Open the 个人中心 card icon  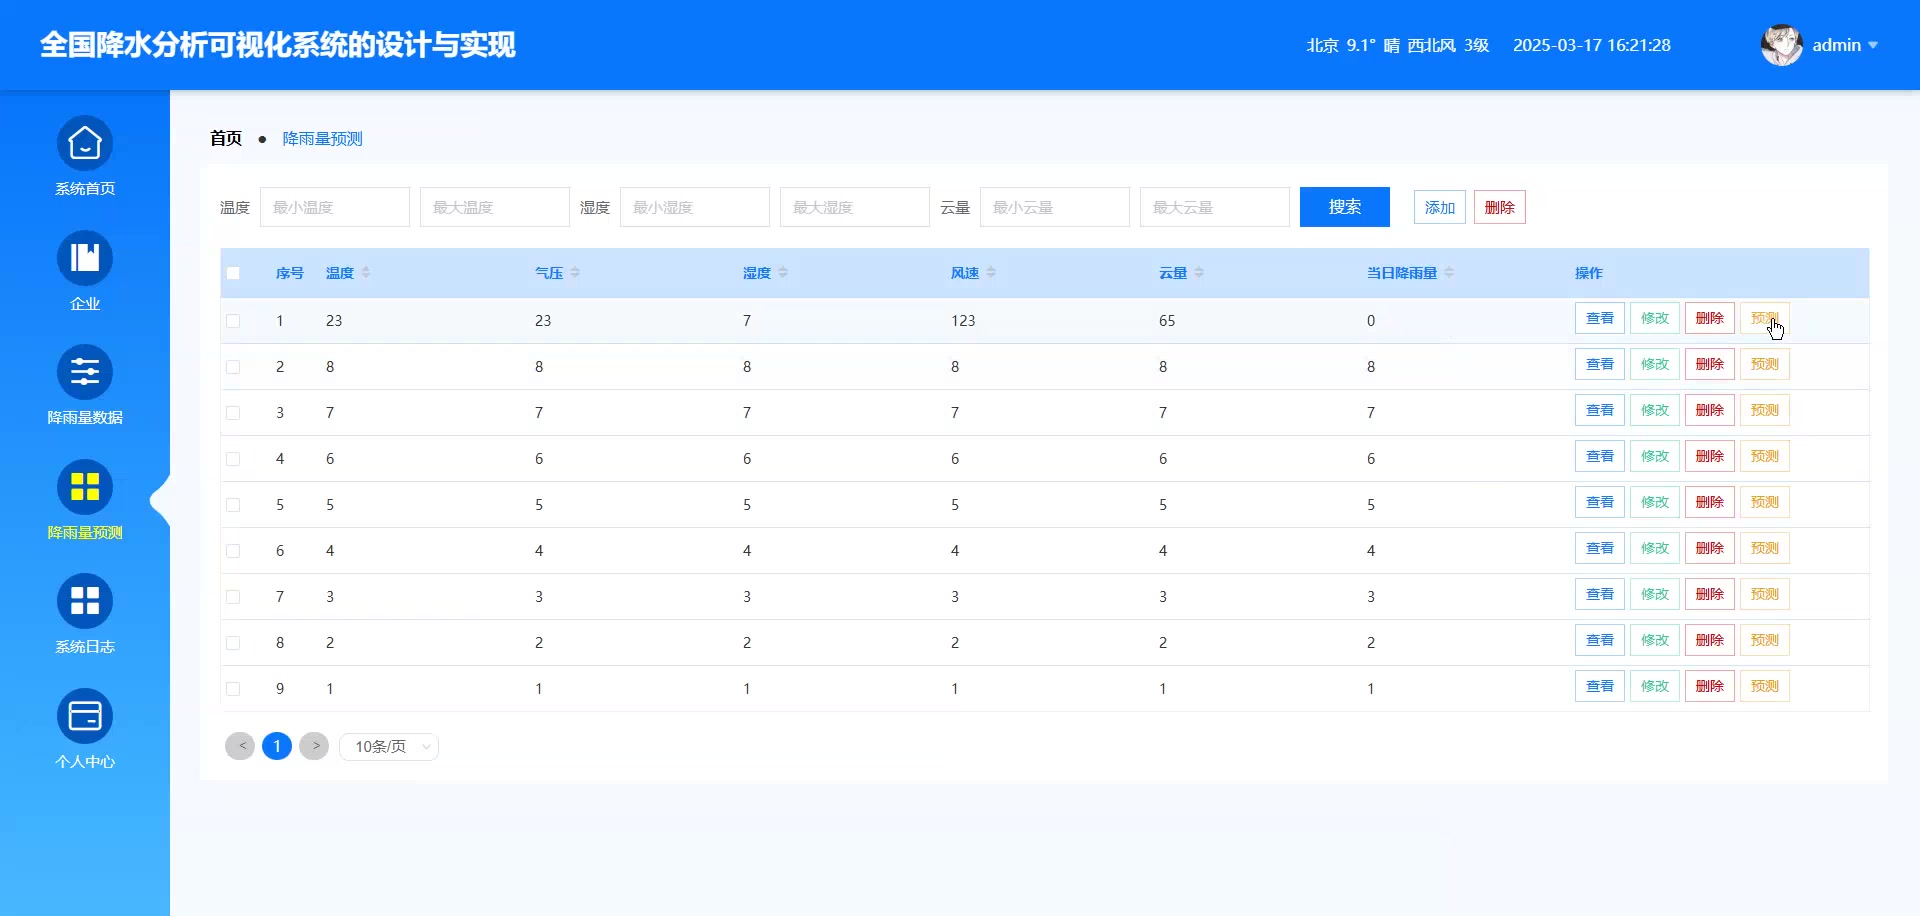click(85, 716)
